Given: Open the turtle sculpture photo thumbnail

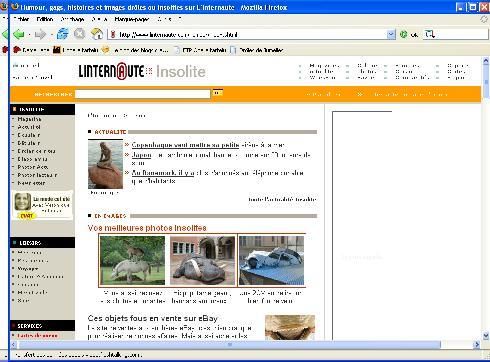Looking at the screenshot, I should [202, 260].
